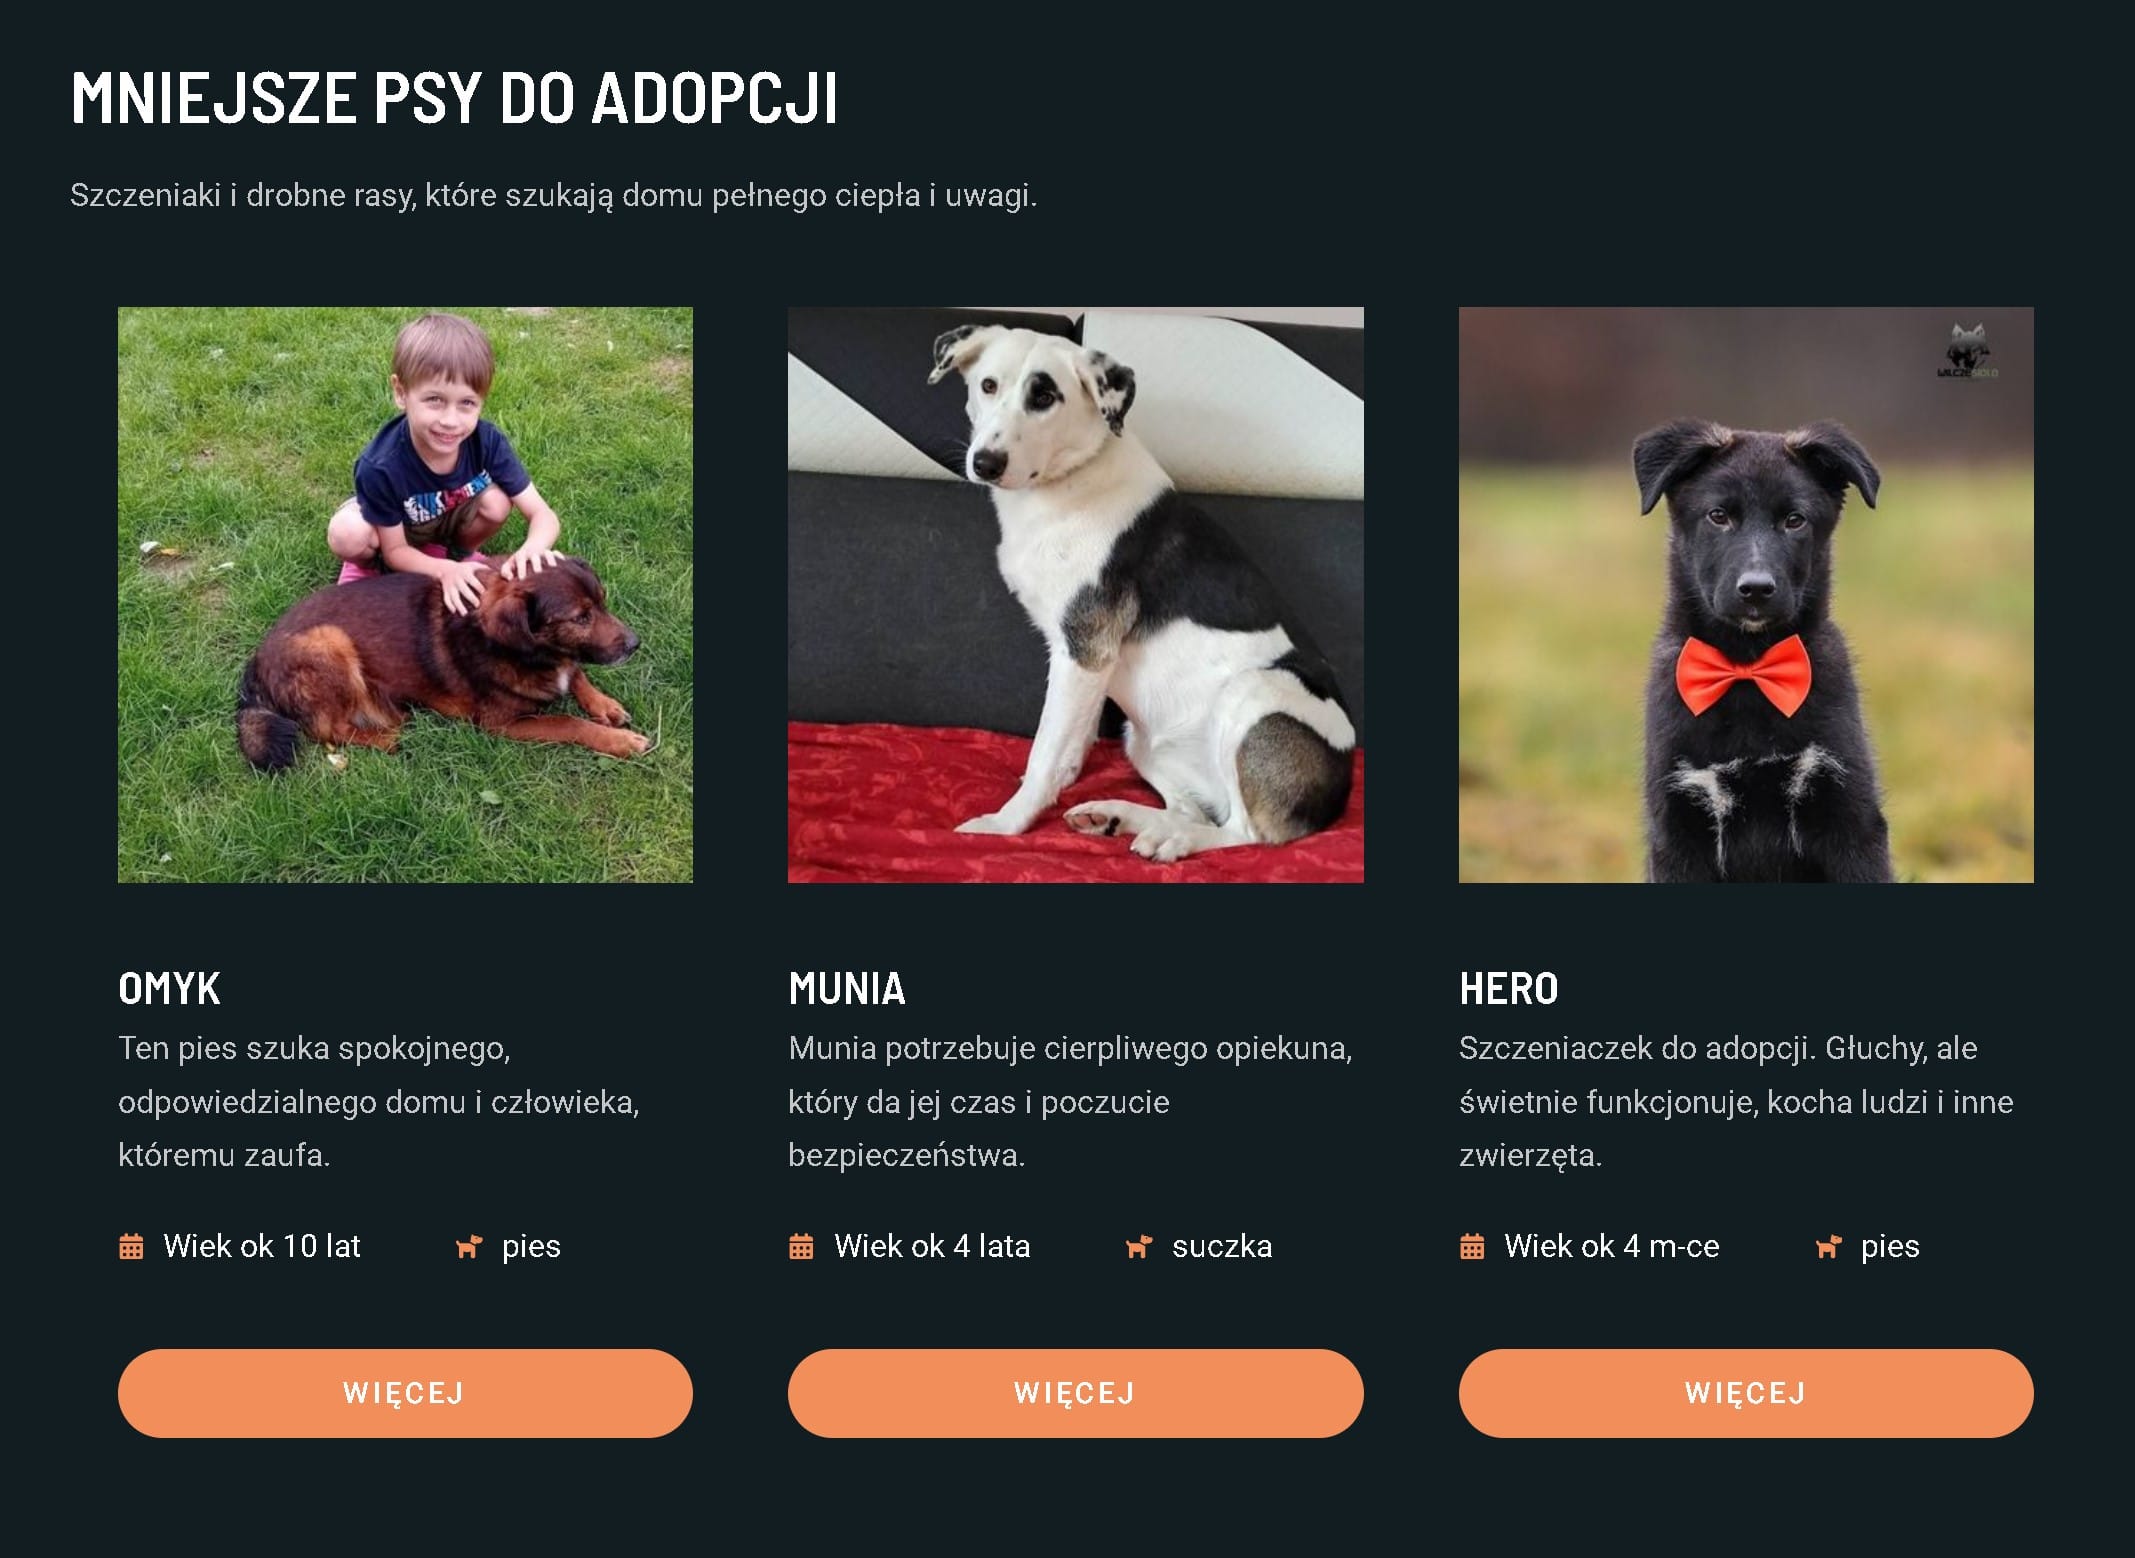Click the dog icon next to Hero's pies label
2135x1558 pixels.
point(1828,1247)
